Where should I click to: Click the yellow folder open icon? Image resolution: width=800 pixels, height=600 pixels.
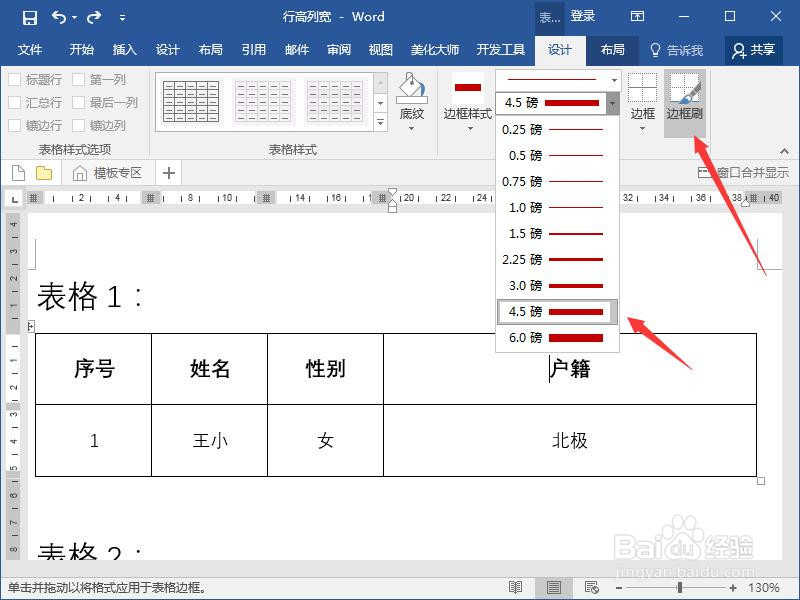pos(44,173)
